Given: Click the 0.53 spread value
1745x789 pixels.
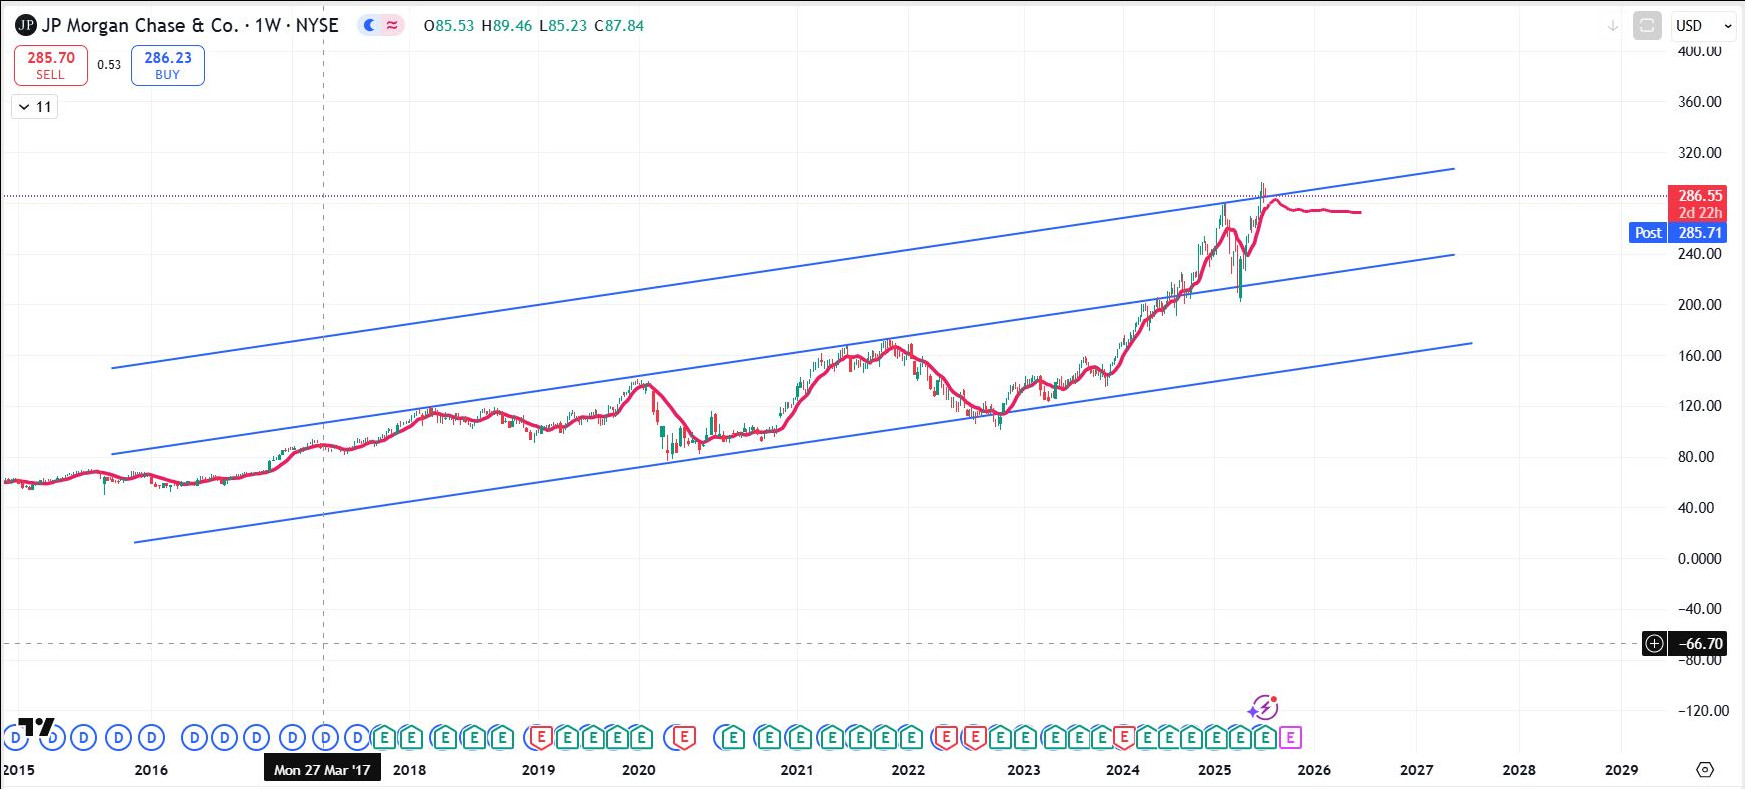Looking at the screenshot, I should [109, 65].
